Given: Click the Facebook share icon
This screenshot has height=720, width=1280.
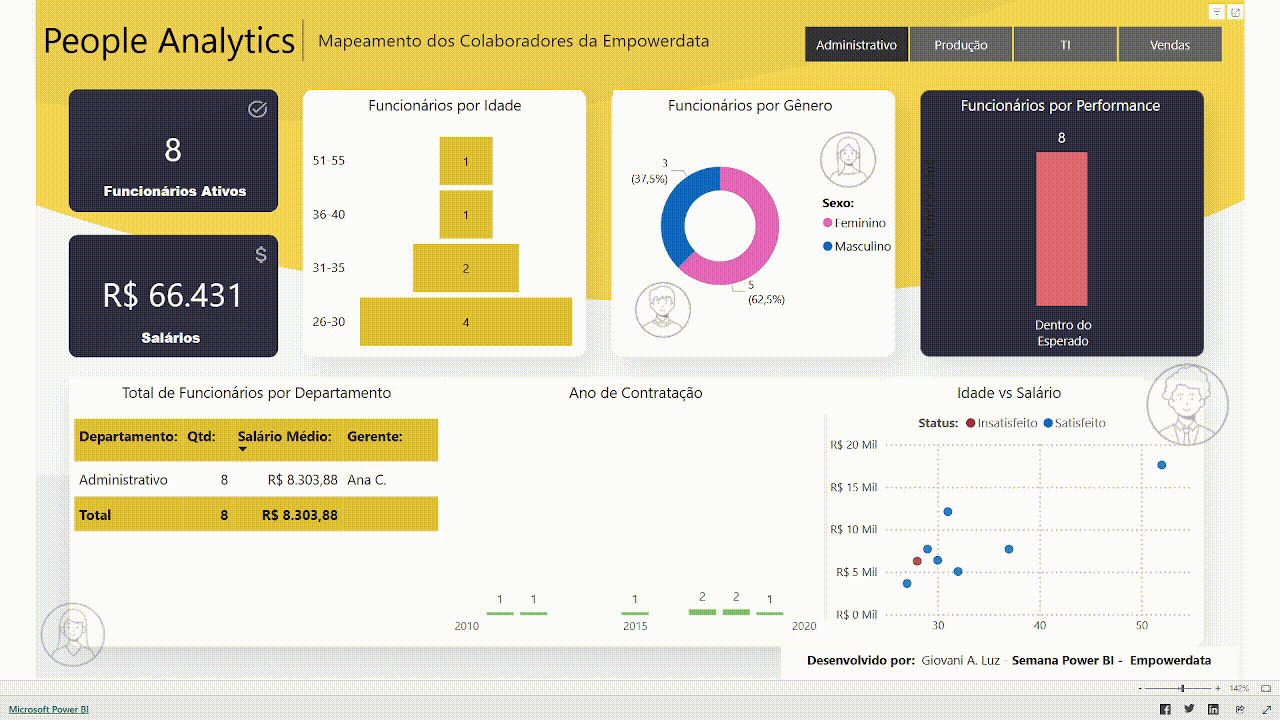Looking at the screenshot, I should click(1163, 709).
